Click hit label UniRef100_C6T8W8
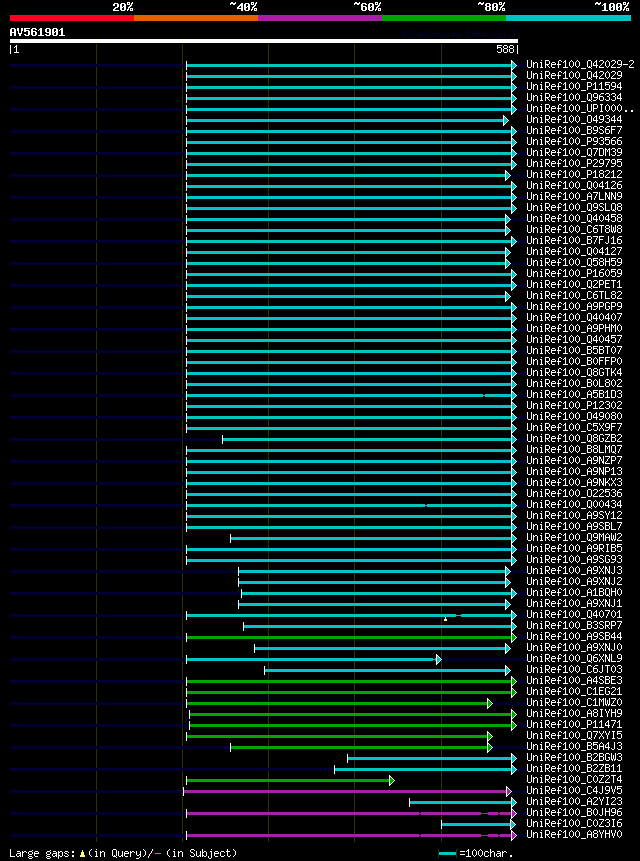The height and width of the screenshot is (861, 640). point(574,230)
